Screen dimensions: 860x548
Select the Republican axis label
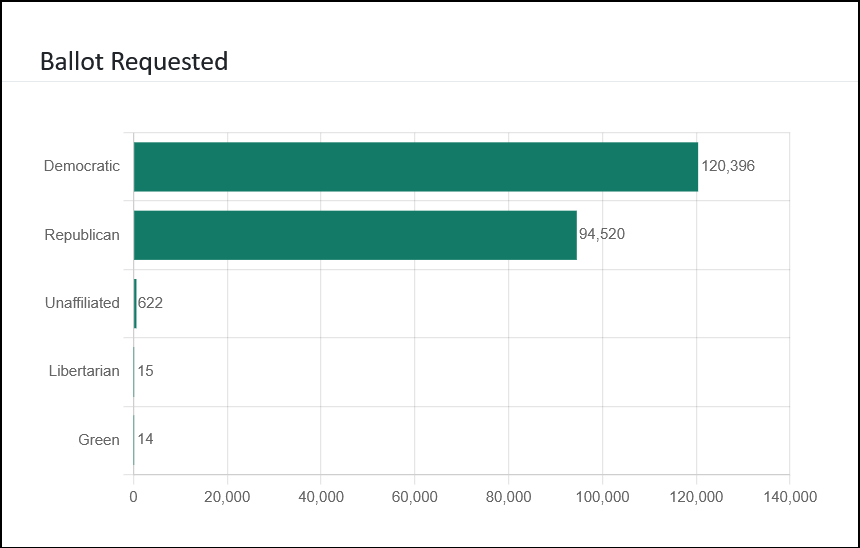82,235
